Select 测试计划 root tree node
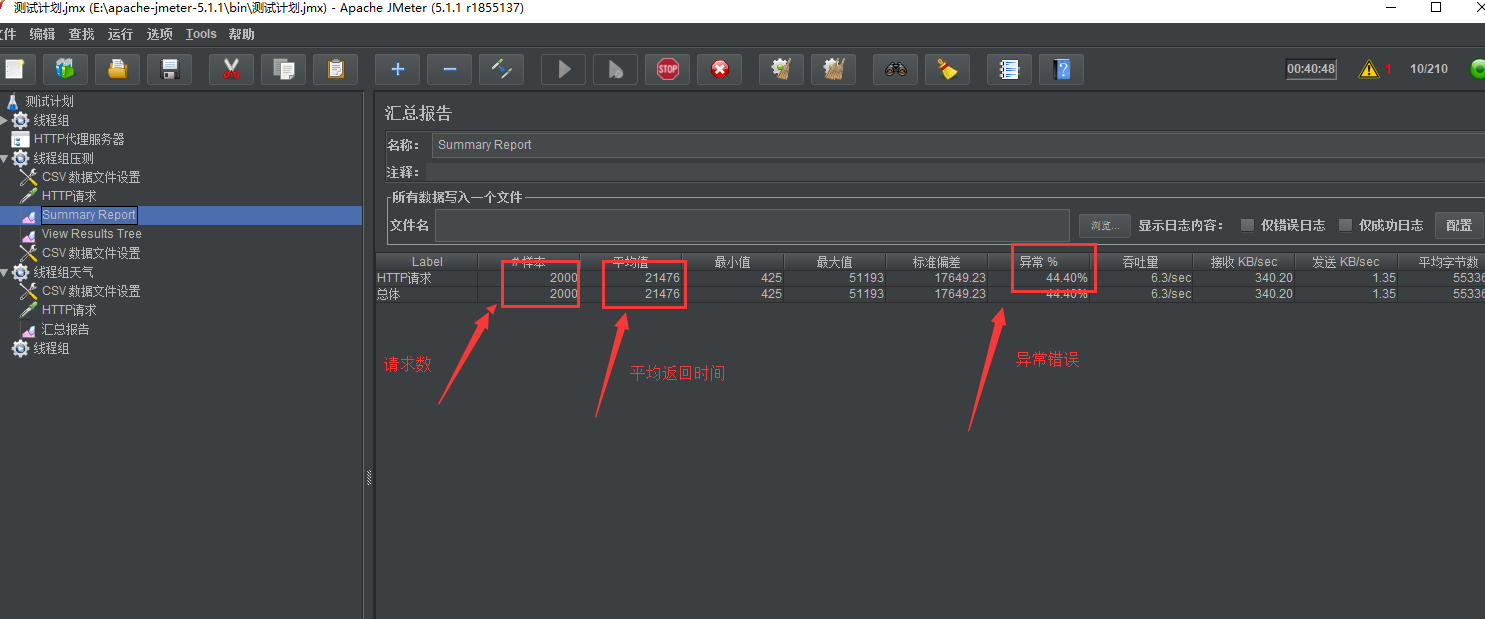The width and height of the screenshot is (1485, 619). click(49, 101)
